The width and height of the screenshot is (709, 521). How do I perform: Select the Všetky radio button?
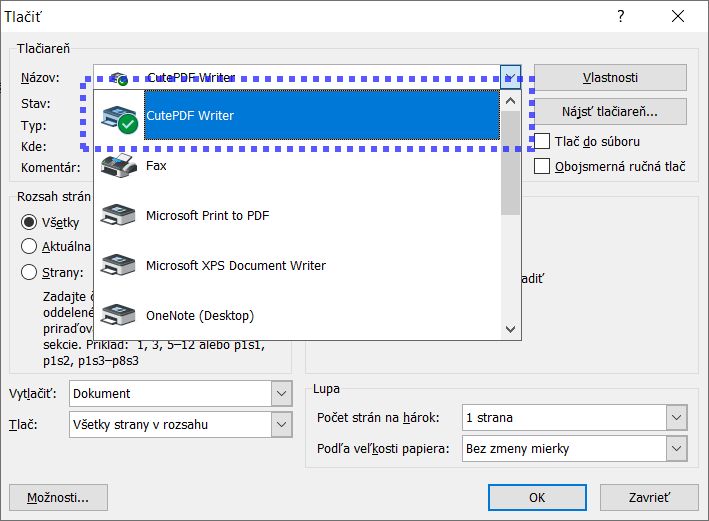(29, 222)
